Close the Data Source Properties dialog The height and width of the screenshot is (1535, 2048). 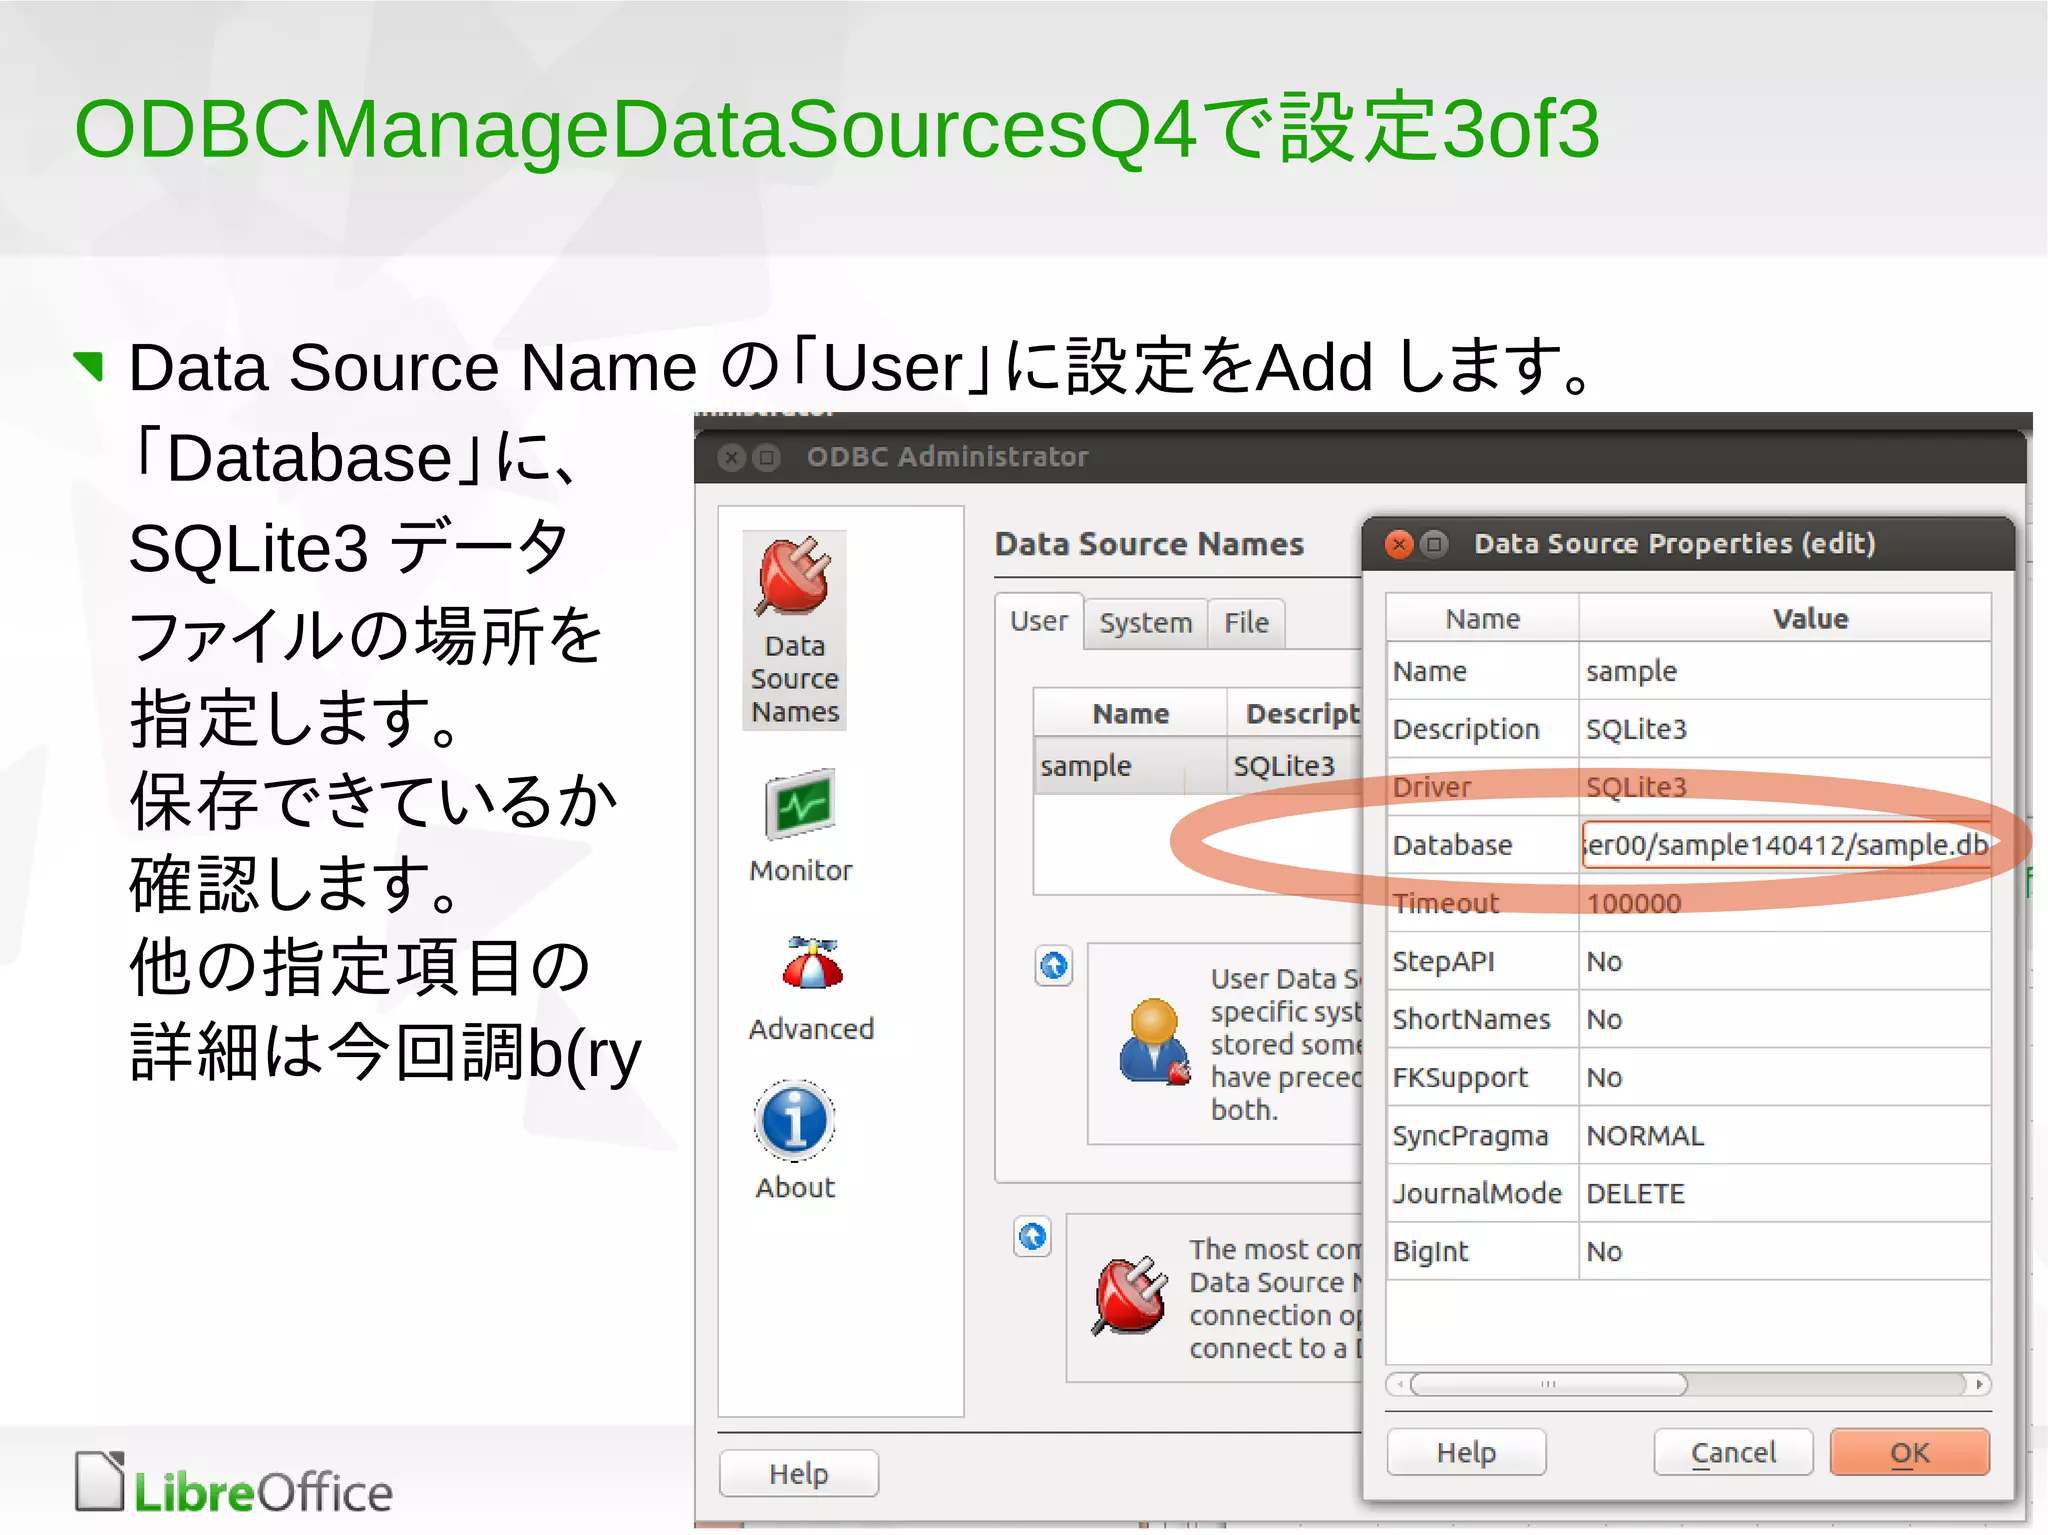(1399, 544)
